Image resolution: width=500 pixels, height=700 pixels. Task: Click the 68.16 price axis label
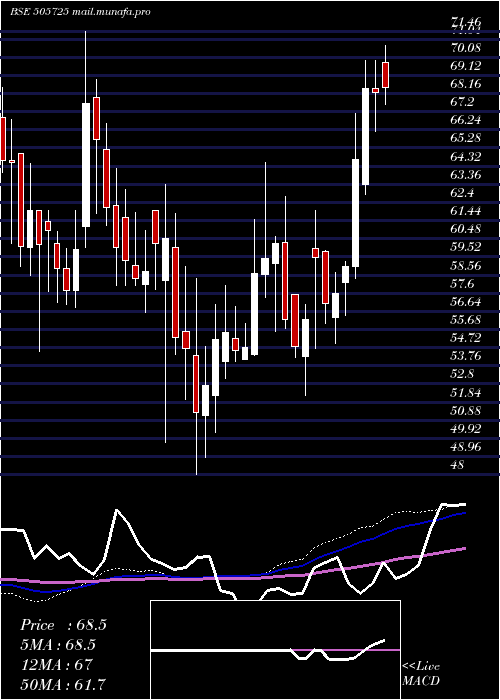point(466,84)
